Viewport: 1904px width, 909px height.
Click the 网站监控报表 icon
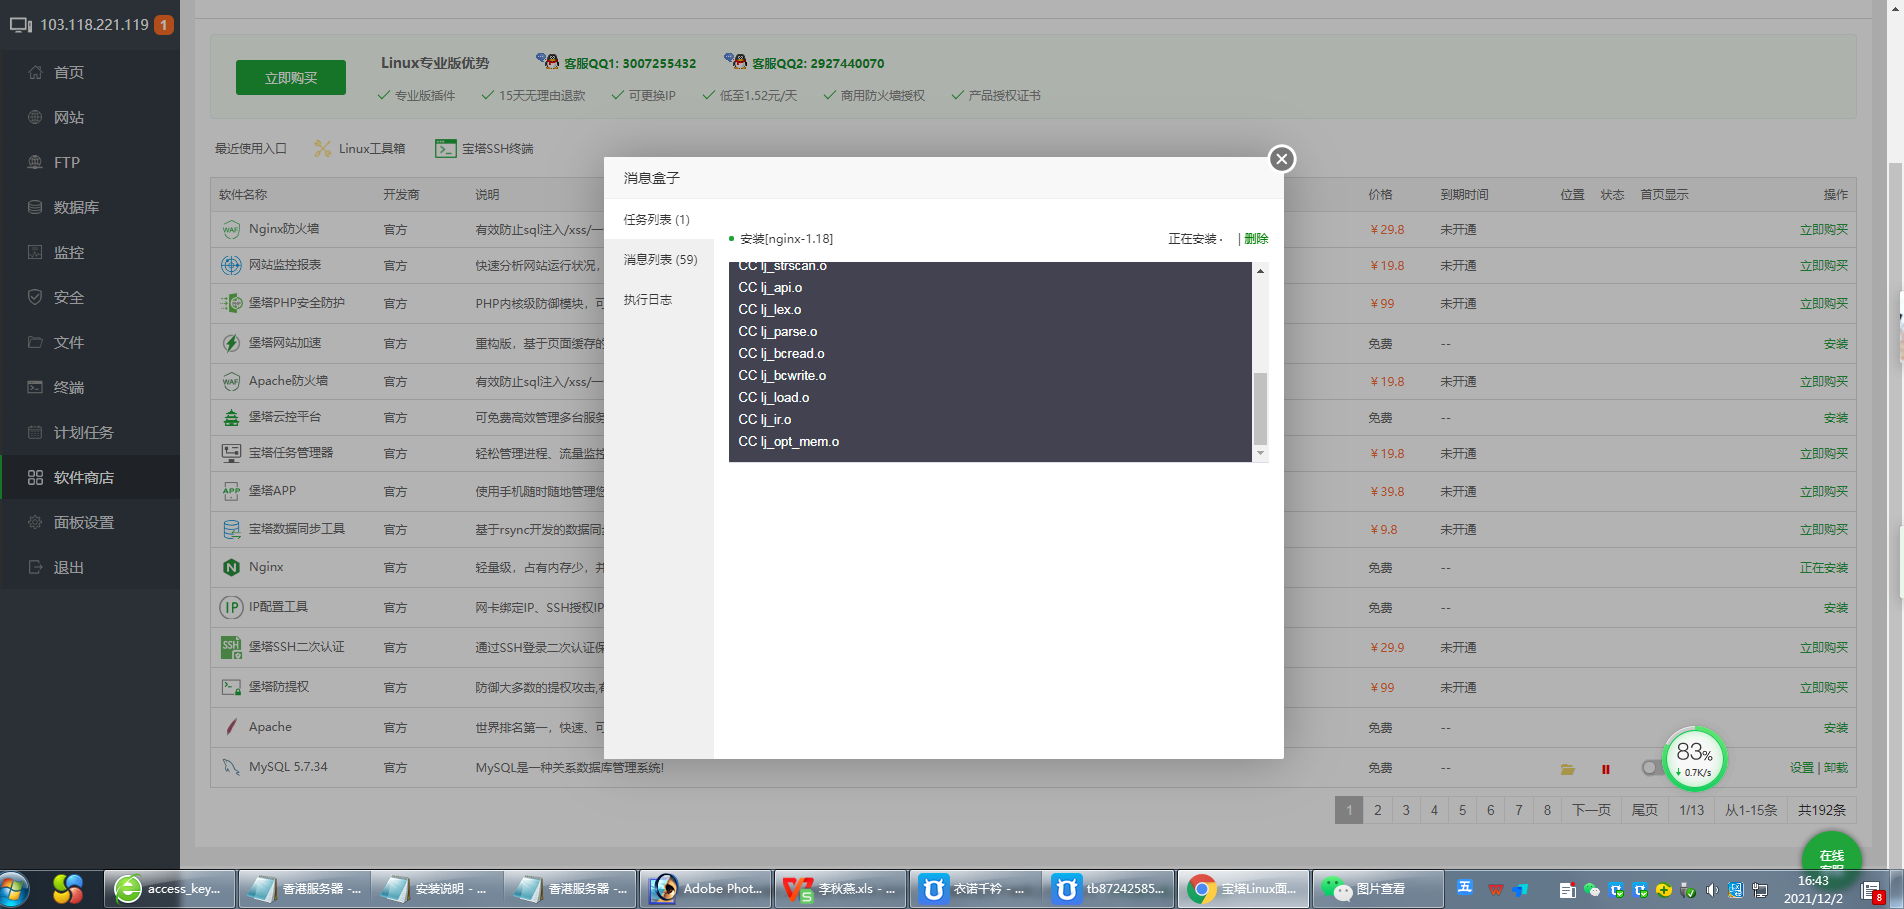pos(231,265)
